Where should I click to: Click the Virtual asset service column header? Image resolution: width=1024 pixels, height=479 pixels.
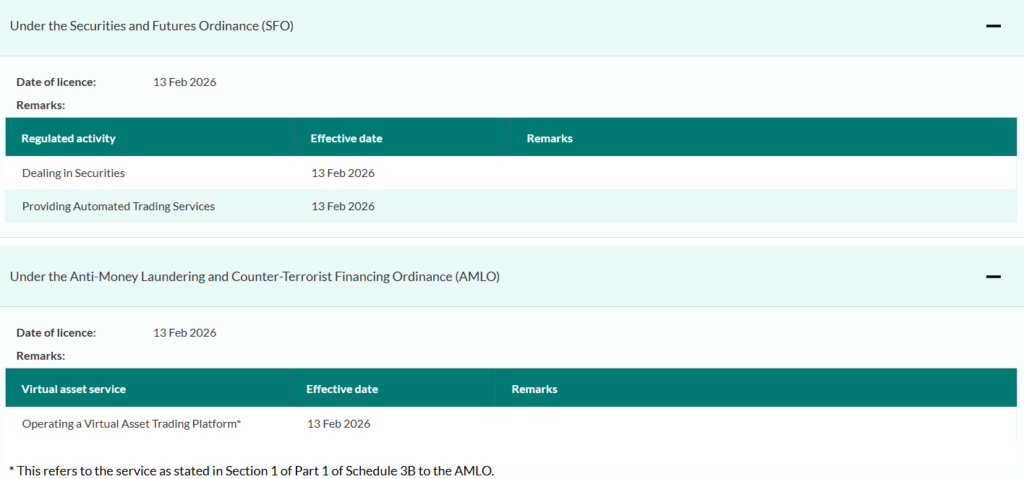(74, 389)
